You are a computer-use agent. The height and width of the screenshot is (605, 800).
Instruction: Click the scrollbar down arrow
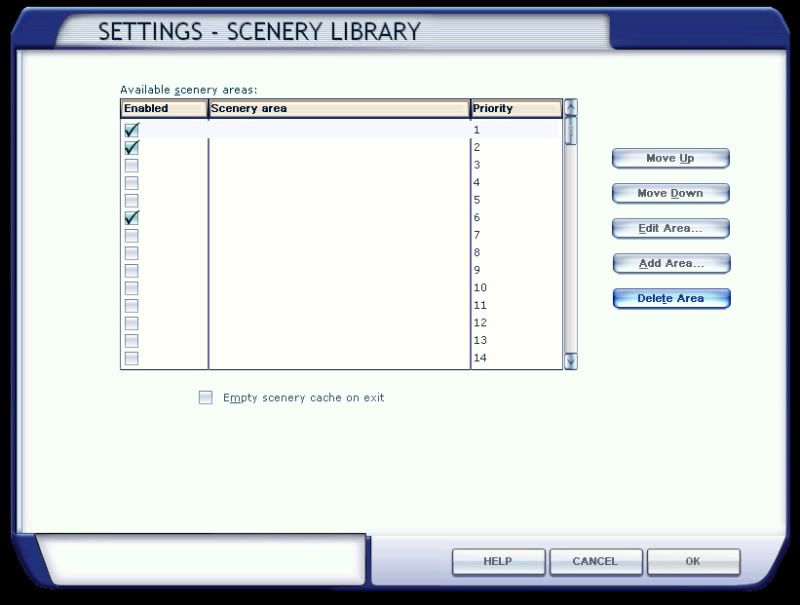tap(569, 359)
